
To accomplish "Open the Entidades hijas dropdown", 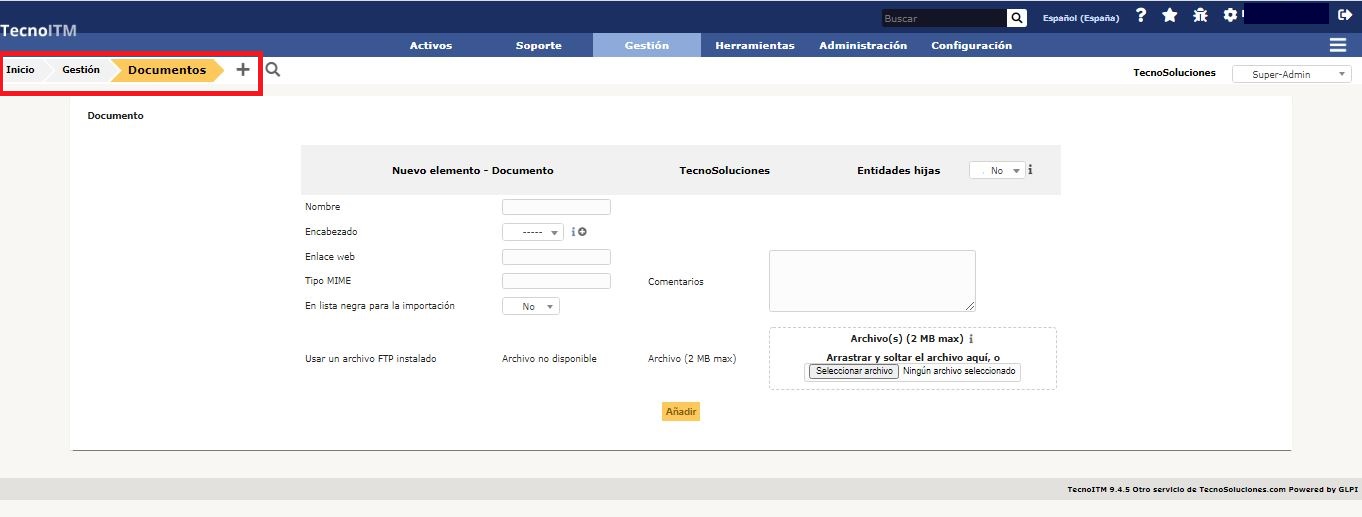I will [997, 171].
